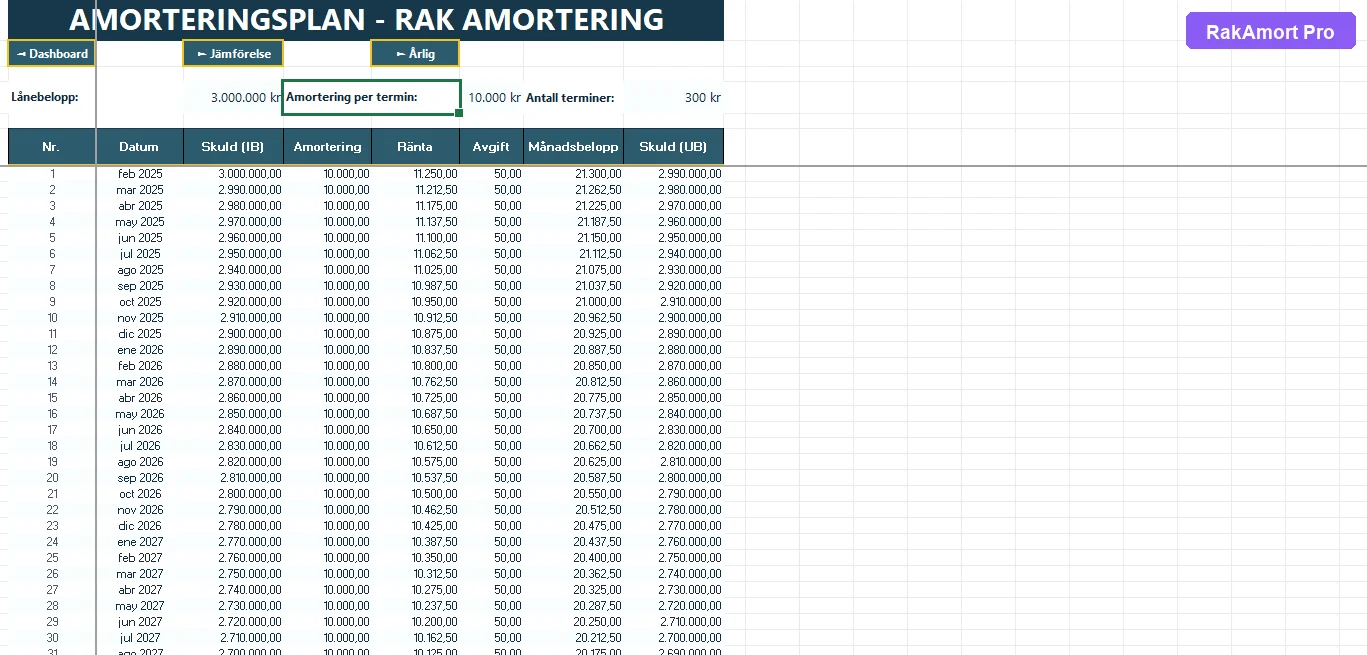Select the date cell jun 2027
Image resolution: width=1367 pixels, height=655 pixels.
pos(140,622)
